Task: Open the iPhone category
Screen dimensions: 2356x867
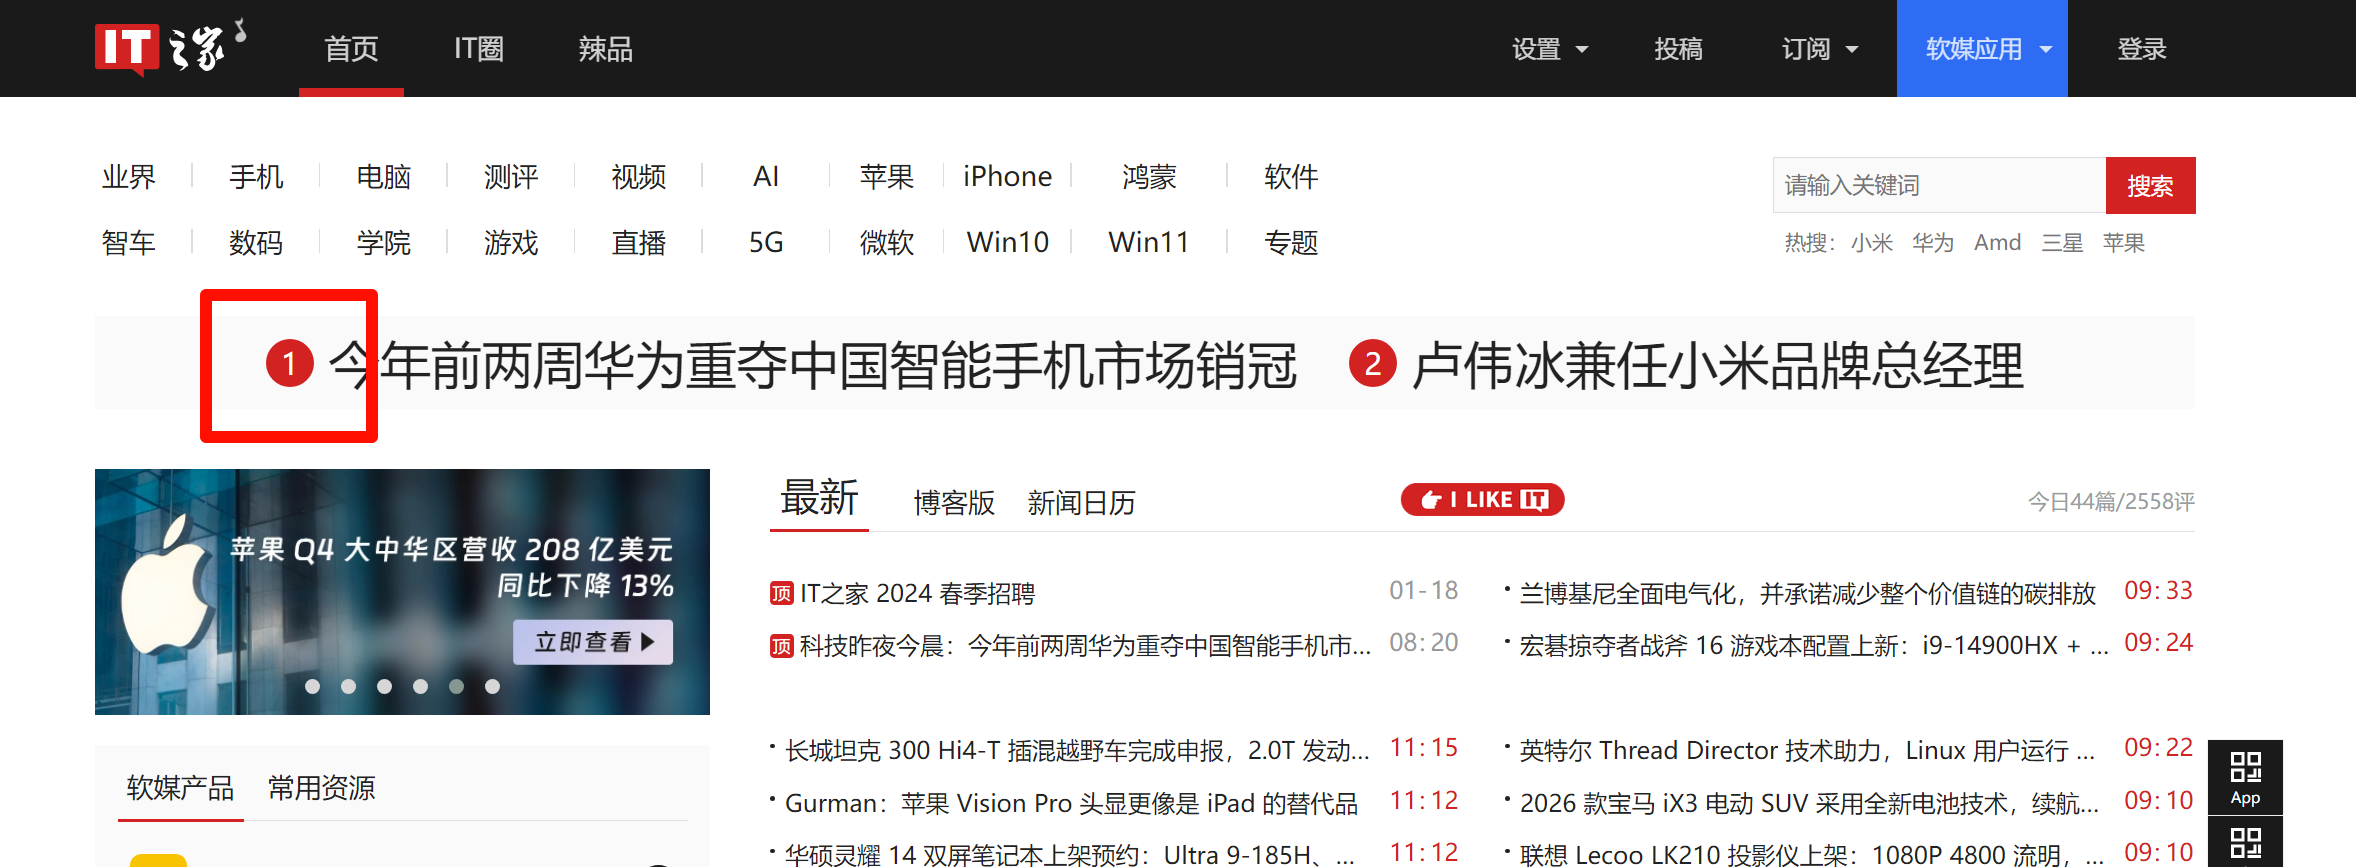Action: [1007, 177]
